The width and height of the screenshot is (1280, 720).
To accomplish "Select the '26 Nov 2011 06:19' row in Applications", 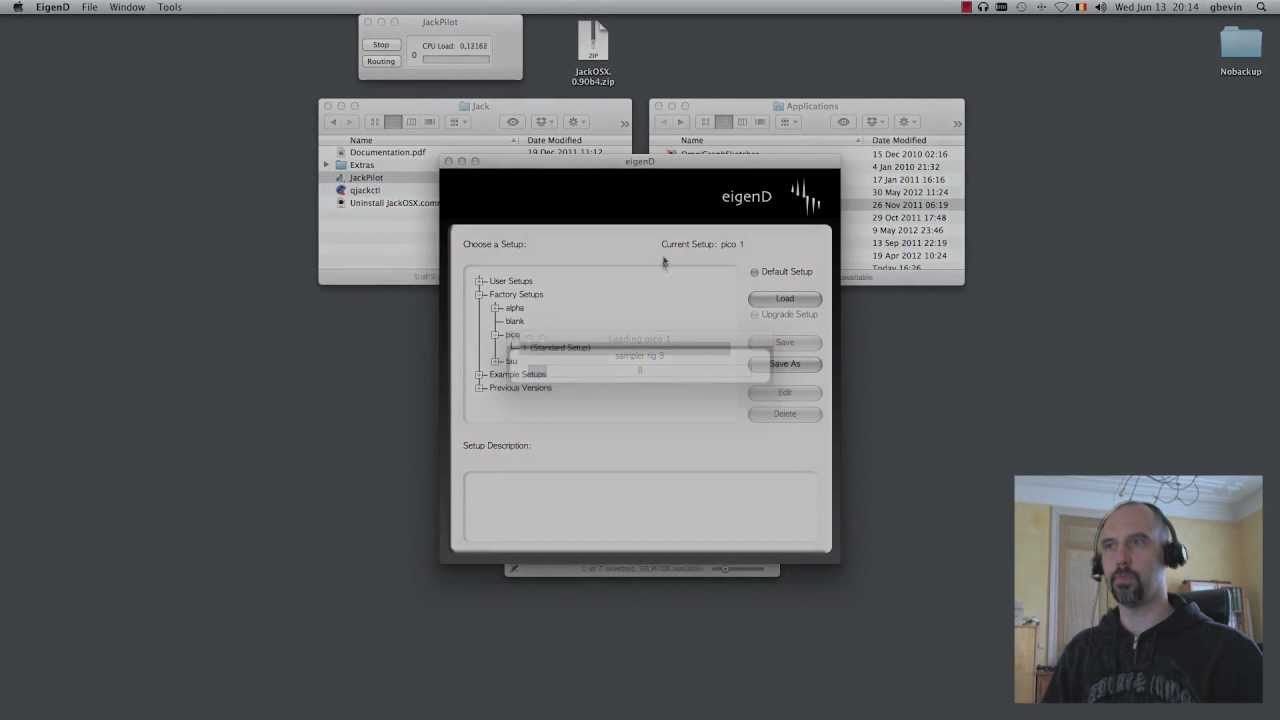I will [x=902, y=205].
